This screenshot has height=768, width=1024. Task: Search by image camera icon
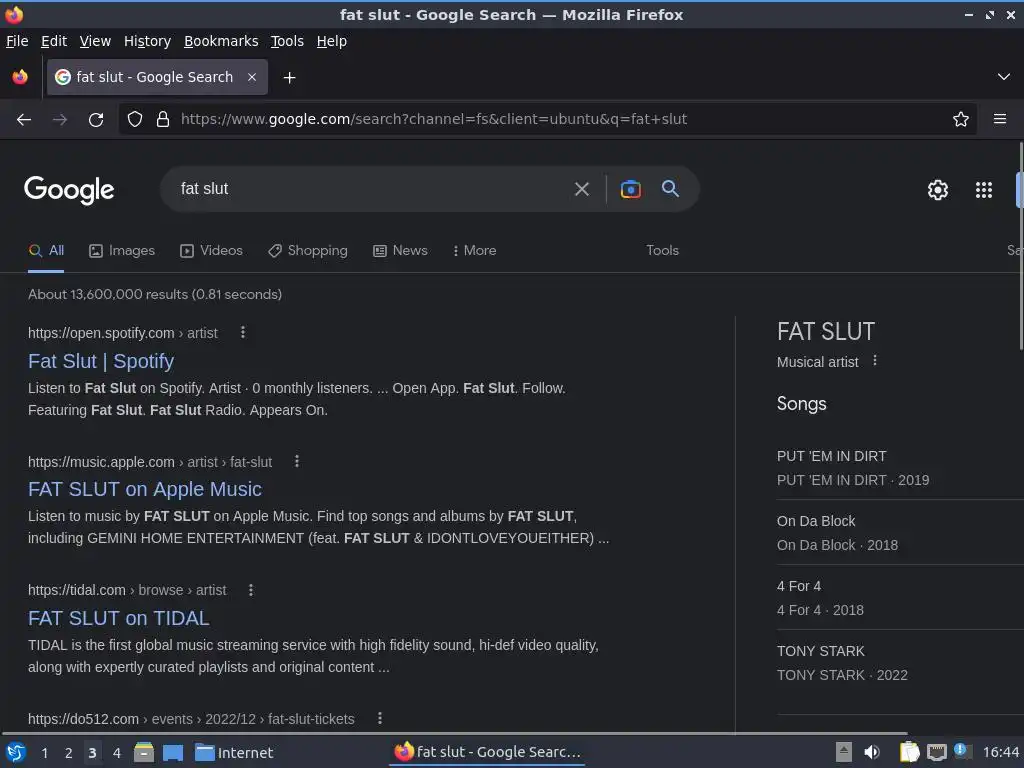(630, 189)
